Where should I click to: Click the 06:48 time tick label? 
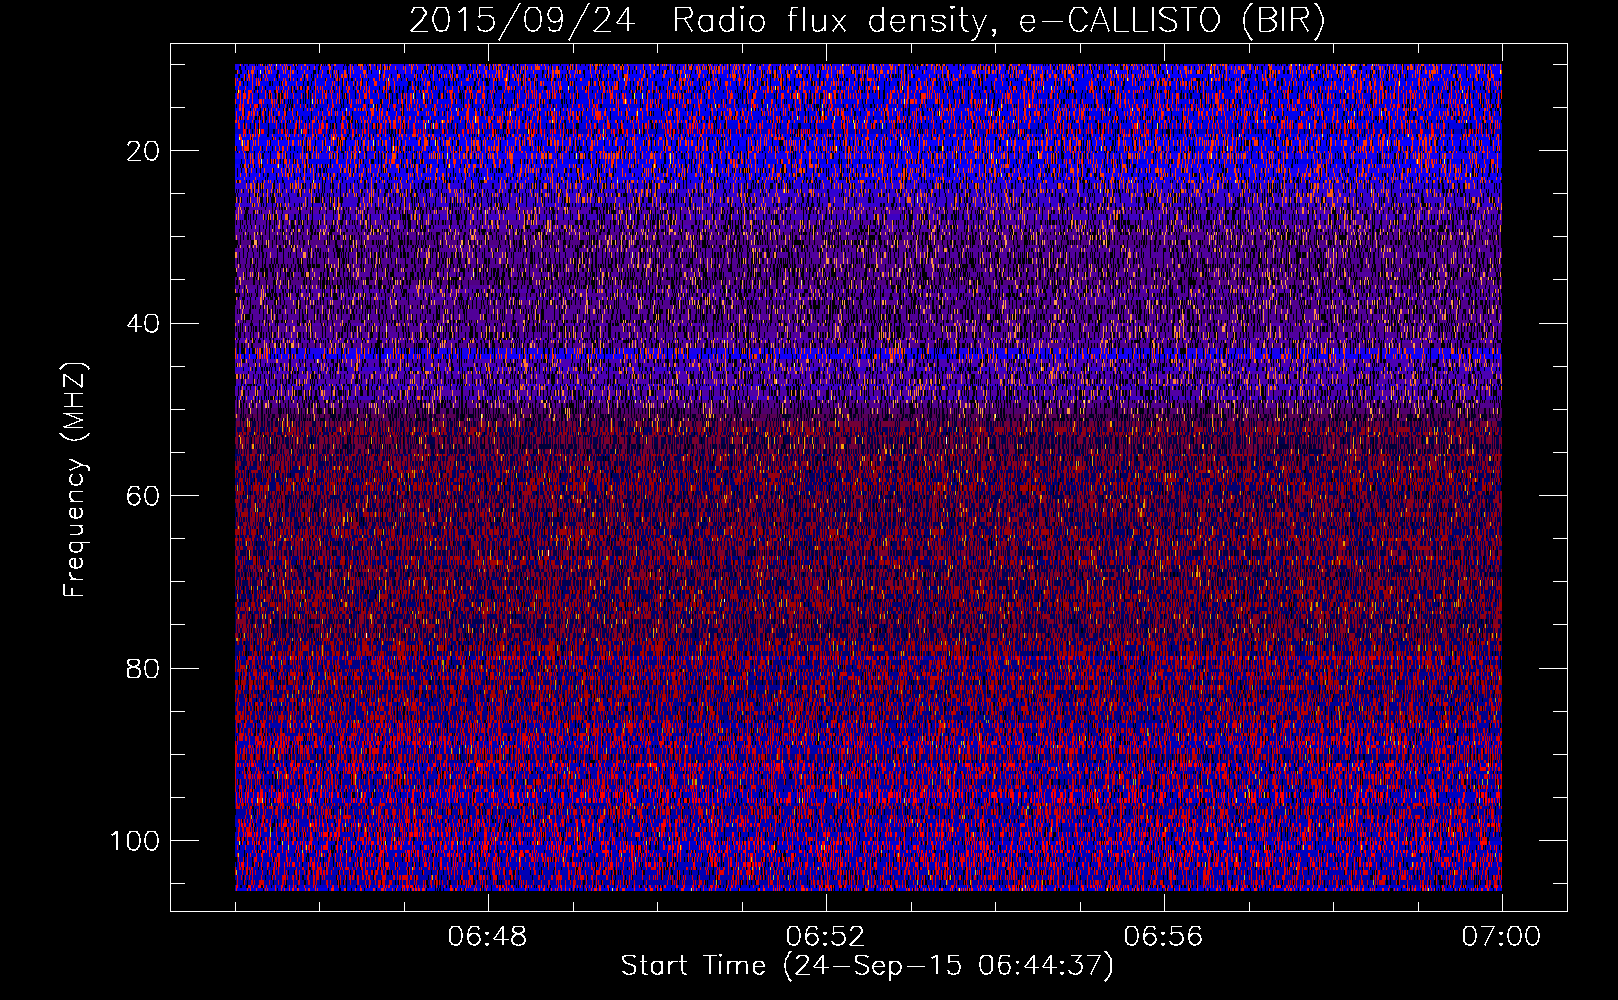[487, 937]
